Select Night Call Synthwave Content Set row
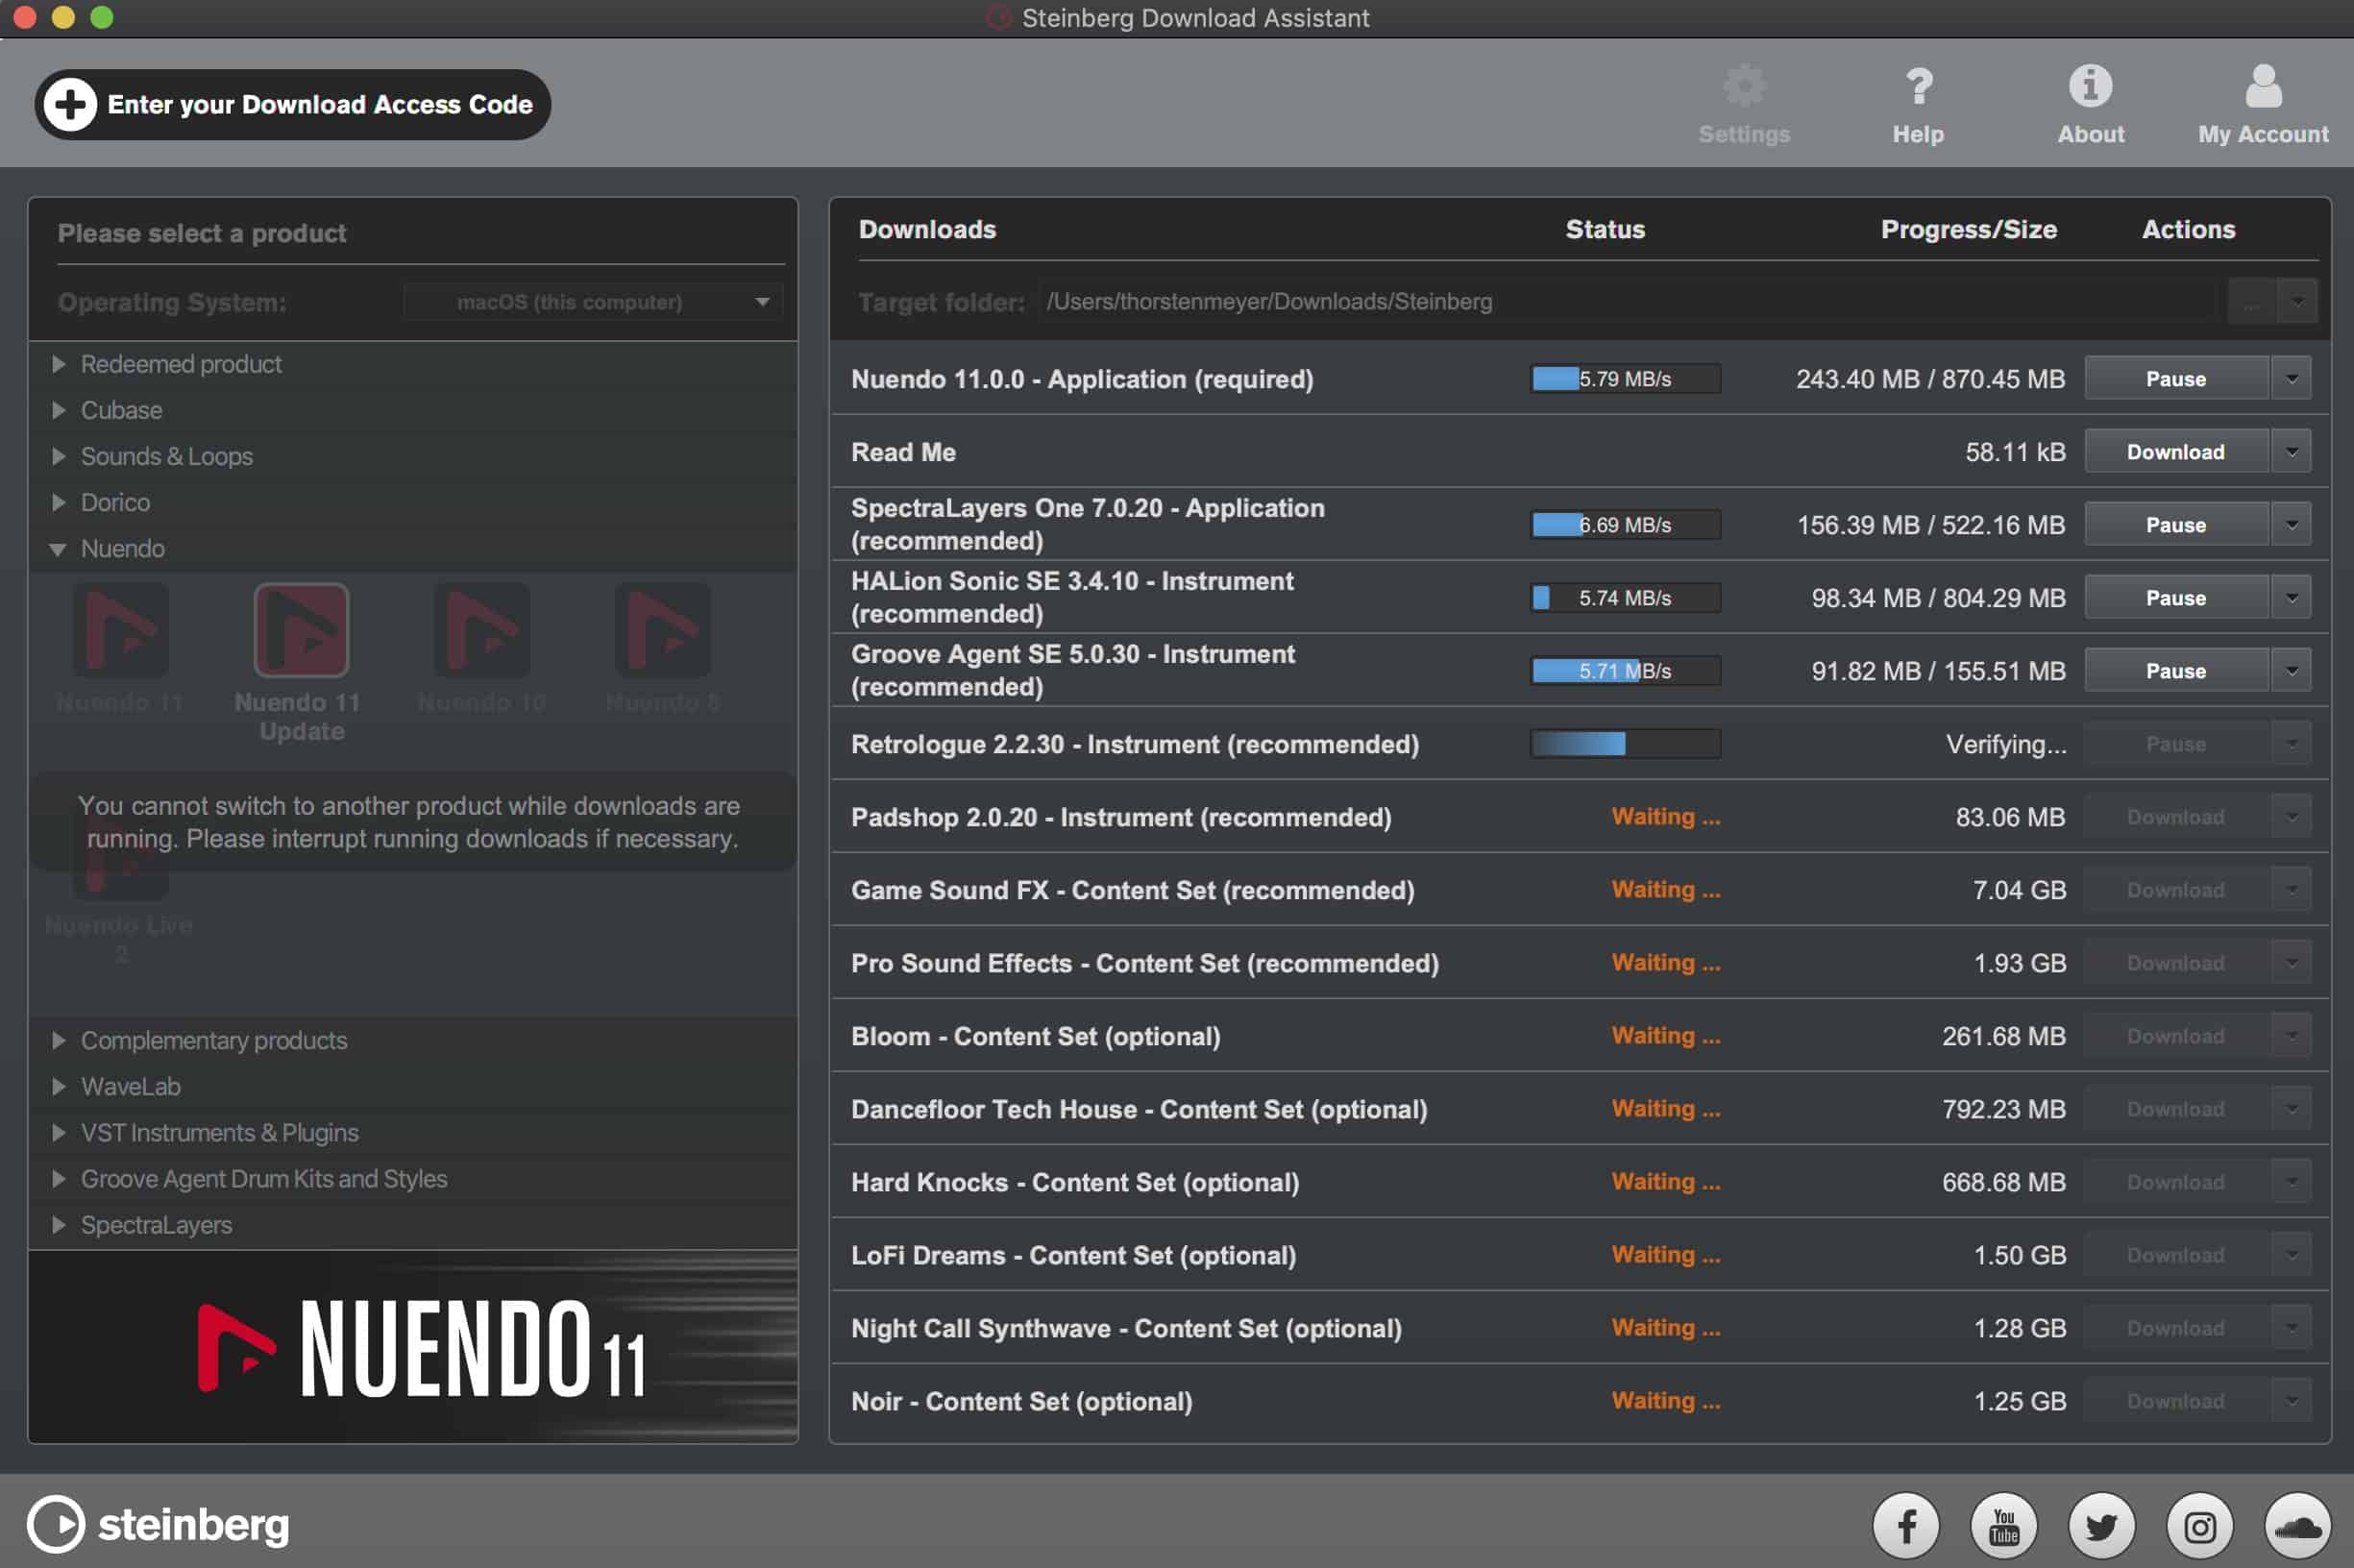The width and height of the screenshot is (2354, 1568). 1579,1328
